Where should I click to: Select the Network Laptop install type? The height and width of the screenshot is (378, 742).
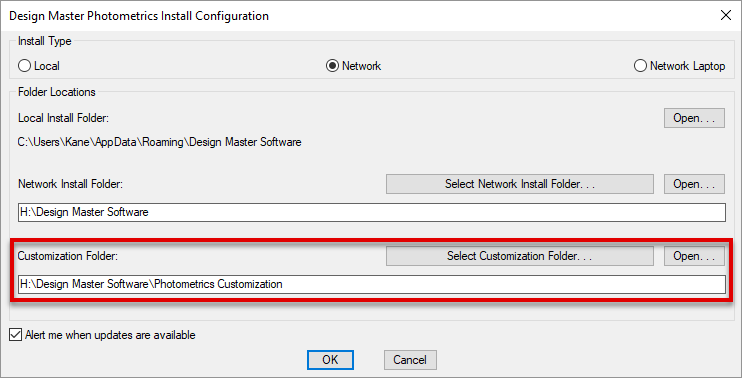coord(679,66)
